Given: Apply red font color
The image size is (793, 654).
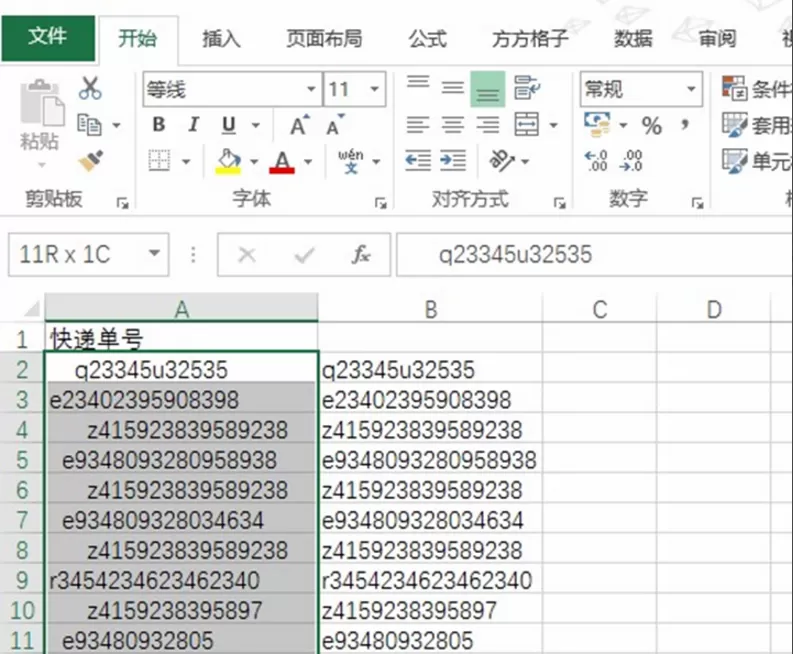Looking at the screenshot, I should pyautogui.click(x=282, y=162).
